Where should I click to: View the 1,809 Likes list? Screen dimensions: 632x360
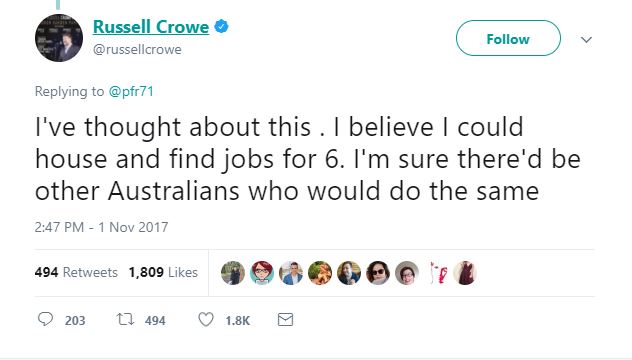pos(163,273)
